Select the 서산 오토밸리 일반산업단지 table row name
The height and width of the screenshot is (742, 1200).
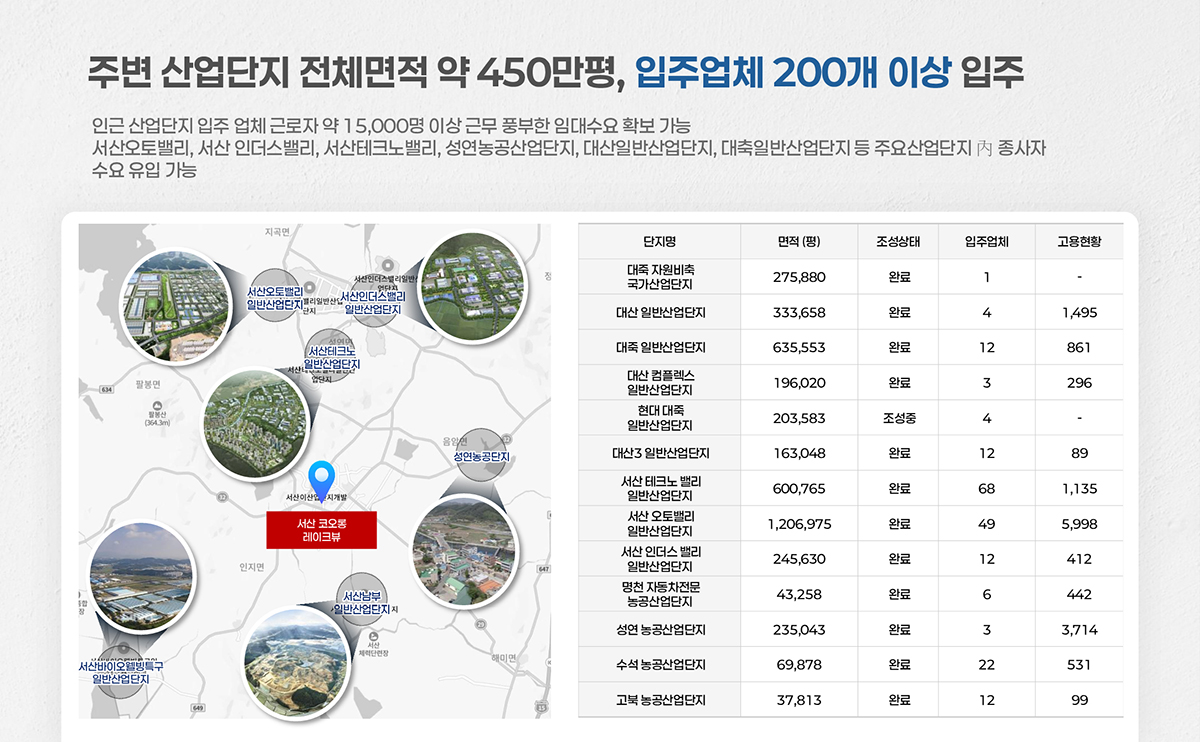[659, 524]
